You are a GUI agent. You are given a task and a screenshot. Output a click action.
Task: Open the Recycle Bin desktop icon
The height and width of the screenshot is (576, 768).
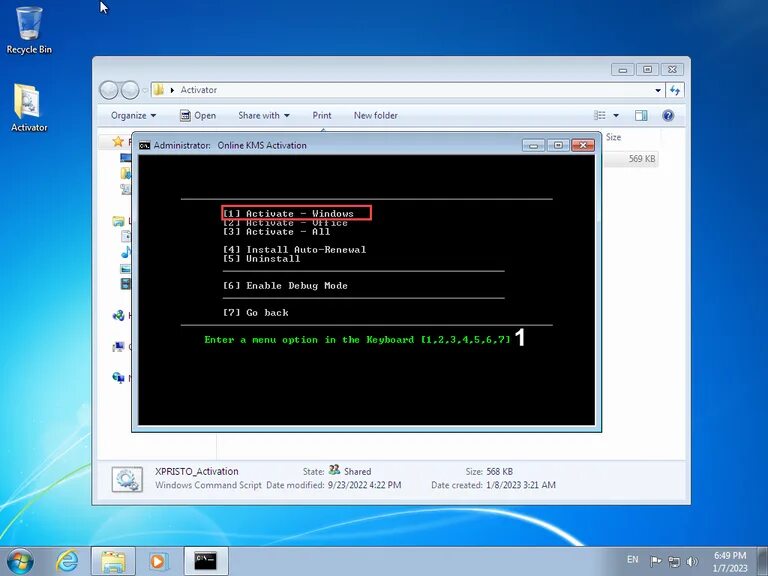point(29,30)
